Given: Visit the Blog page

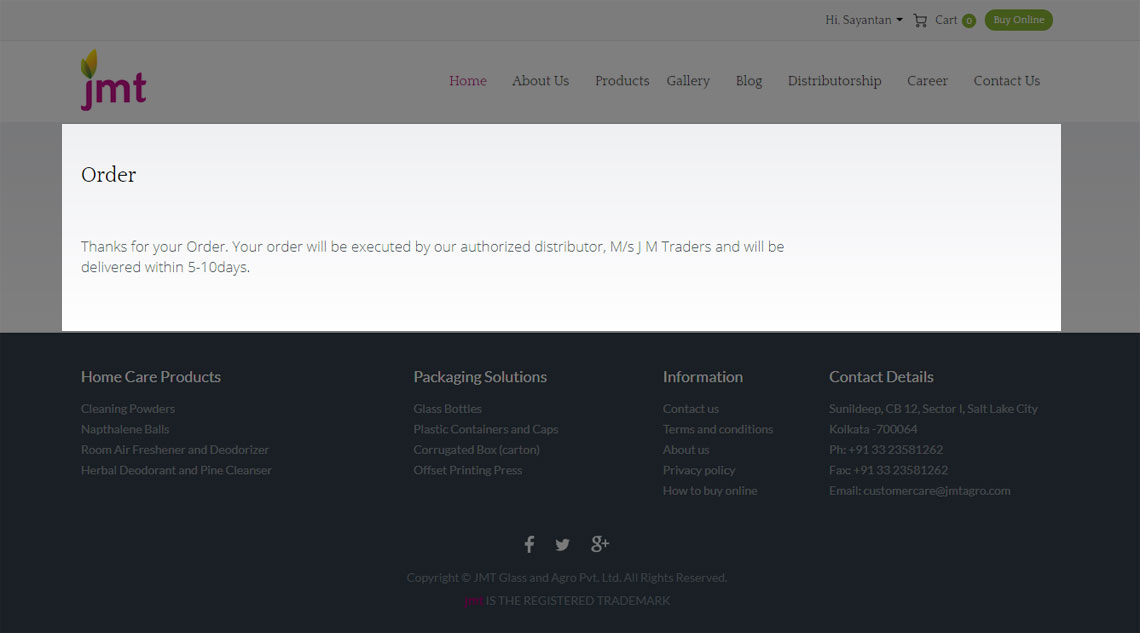Looking at the screenshot, I should 749,81.
